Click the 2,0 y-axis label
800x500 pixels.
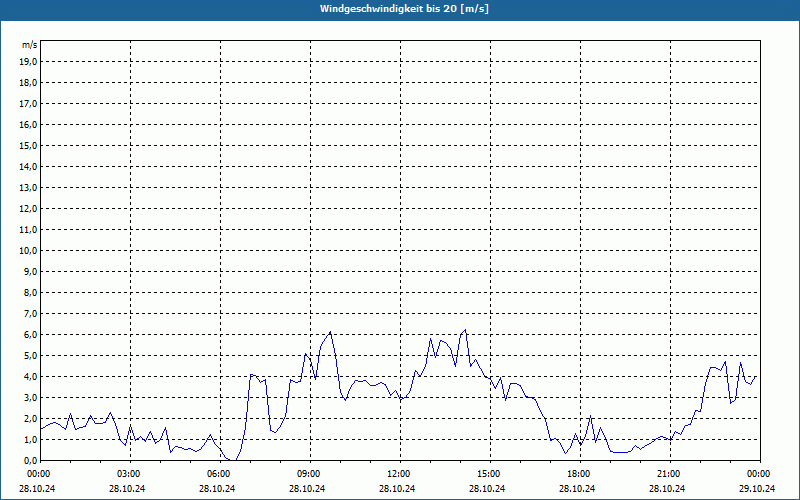point(30,418)
